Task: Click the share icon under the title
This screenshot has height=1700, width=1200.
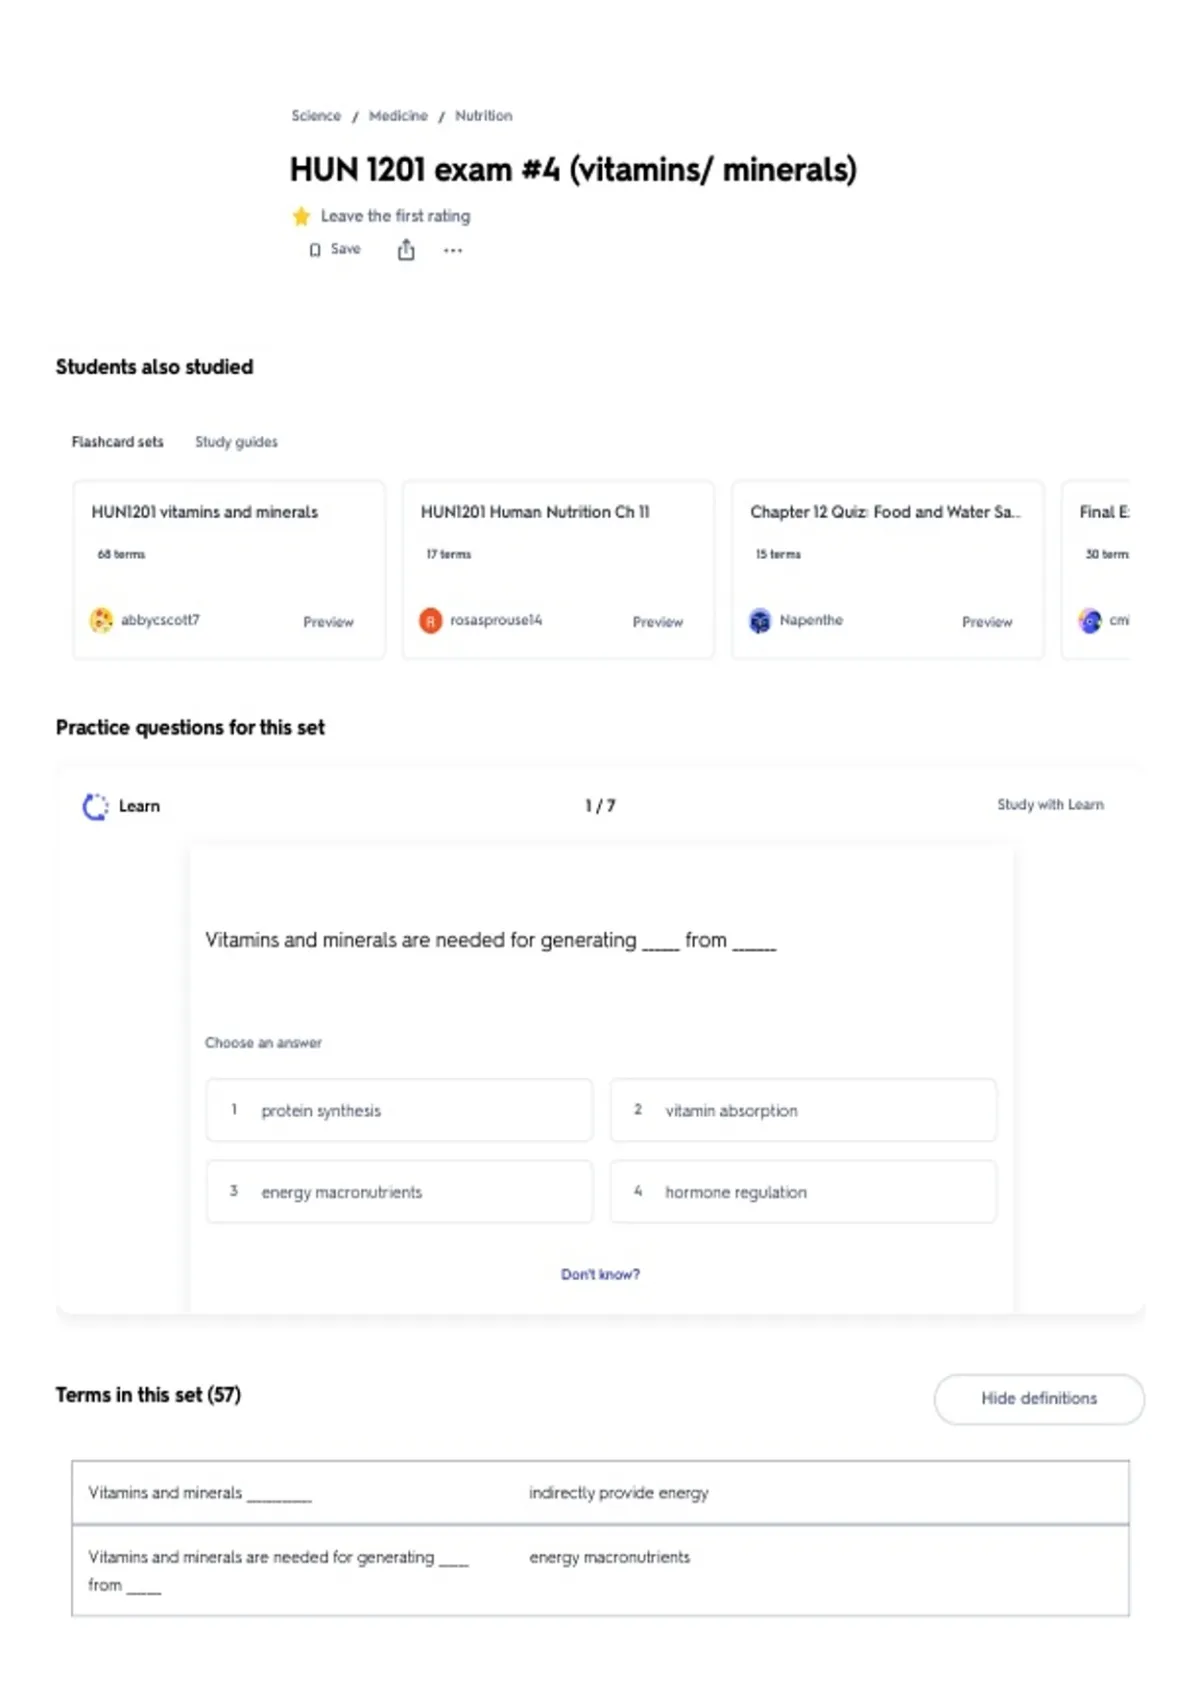Action: (x=406, y=249)
